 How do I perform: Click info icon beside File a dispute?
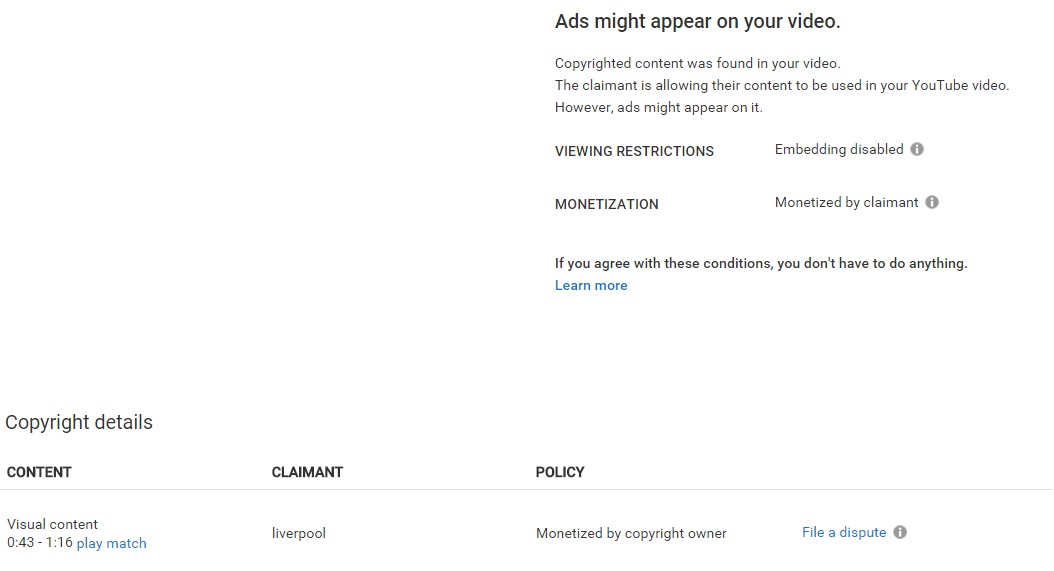click(x=900, y=533)
